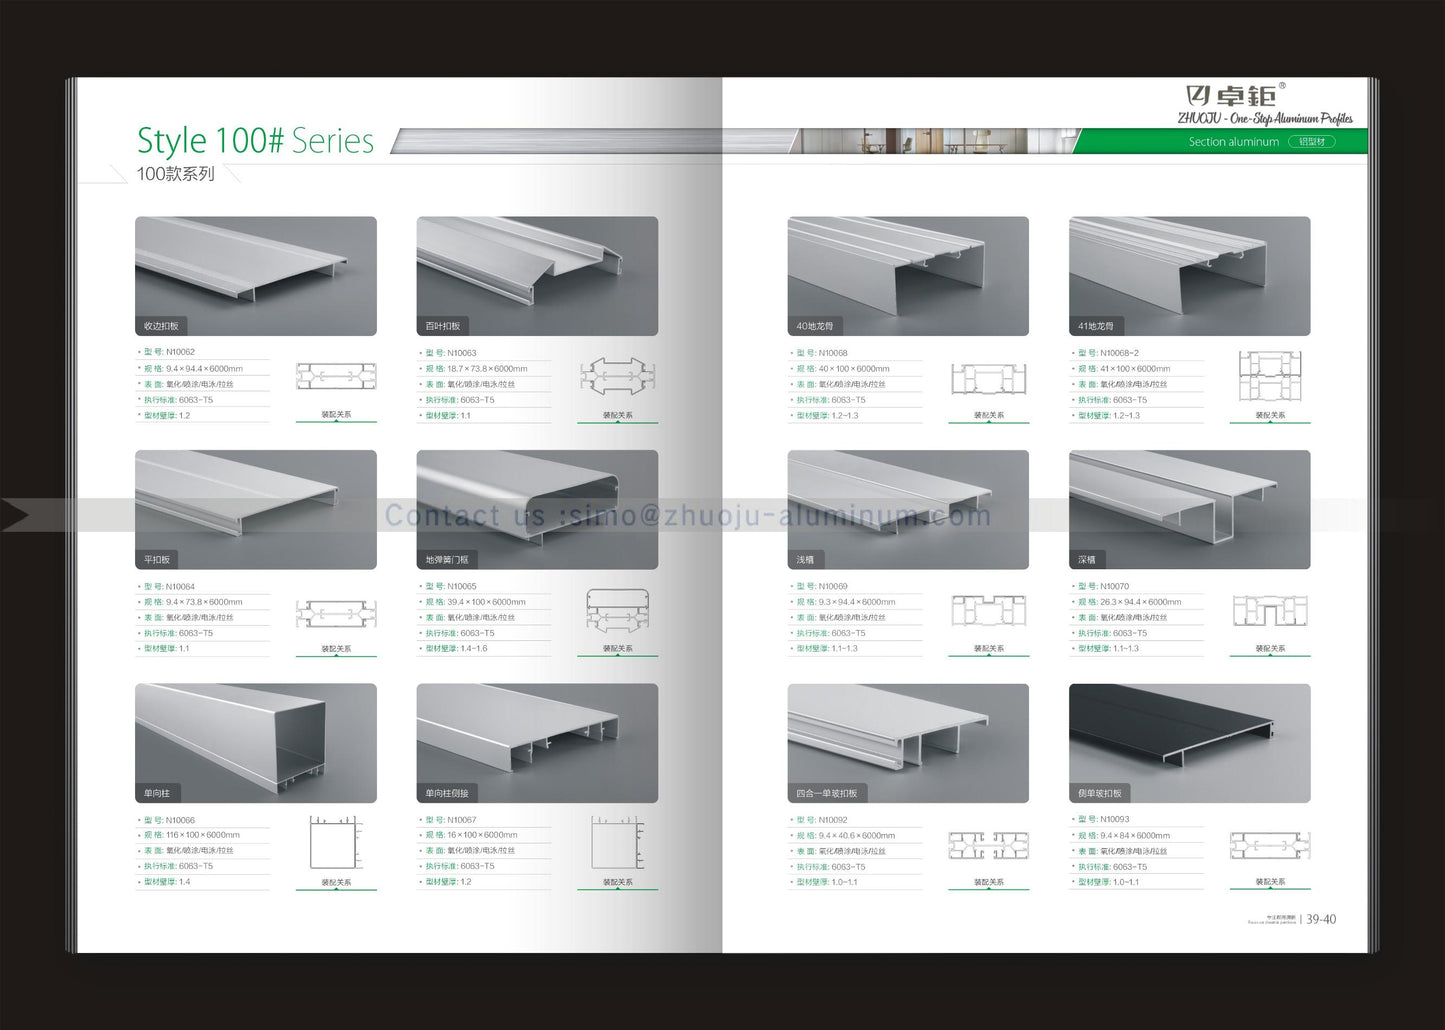Click the N10092 cross-section assembly diagram
The height and width of the screenshot is (1030, 1445).
click(x=988, y=845)
